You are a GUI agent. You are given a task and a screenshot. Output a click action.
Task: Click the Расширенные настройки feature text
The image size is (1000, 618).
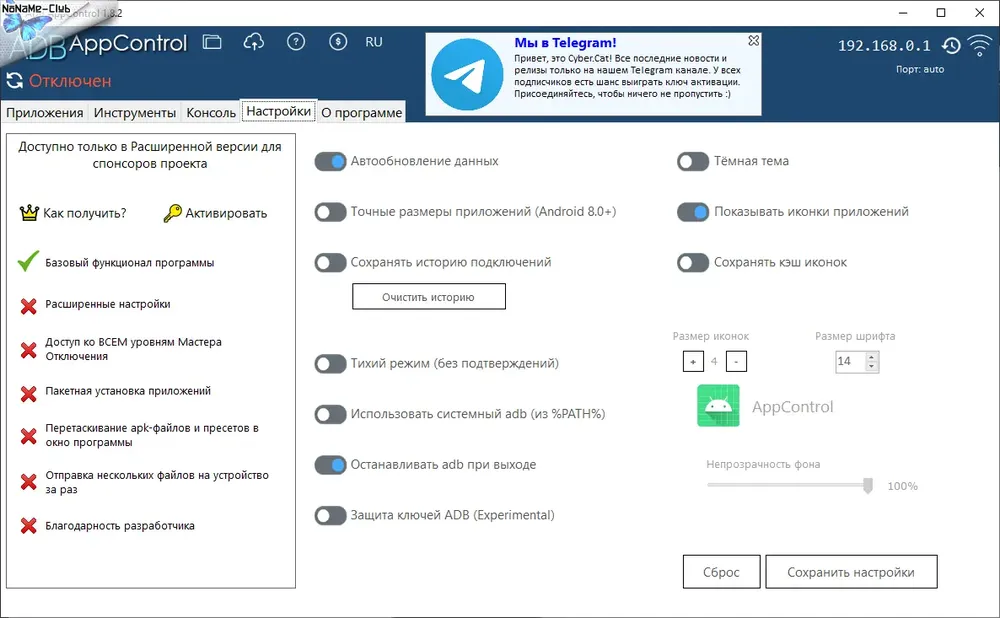click(x=108, y=304)
